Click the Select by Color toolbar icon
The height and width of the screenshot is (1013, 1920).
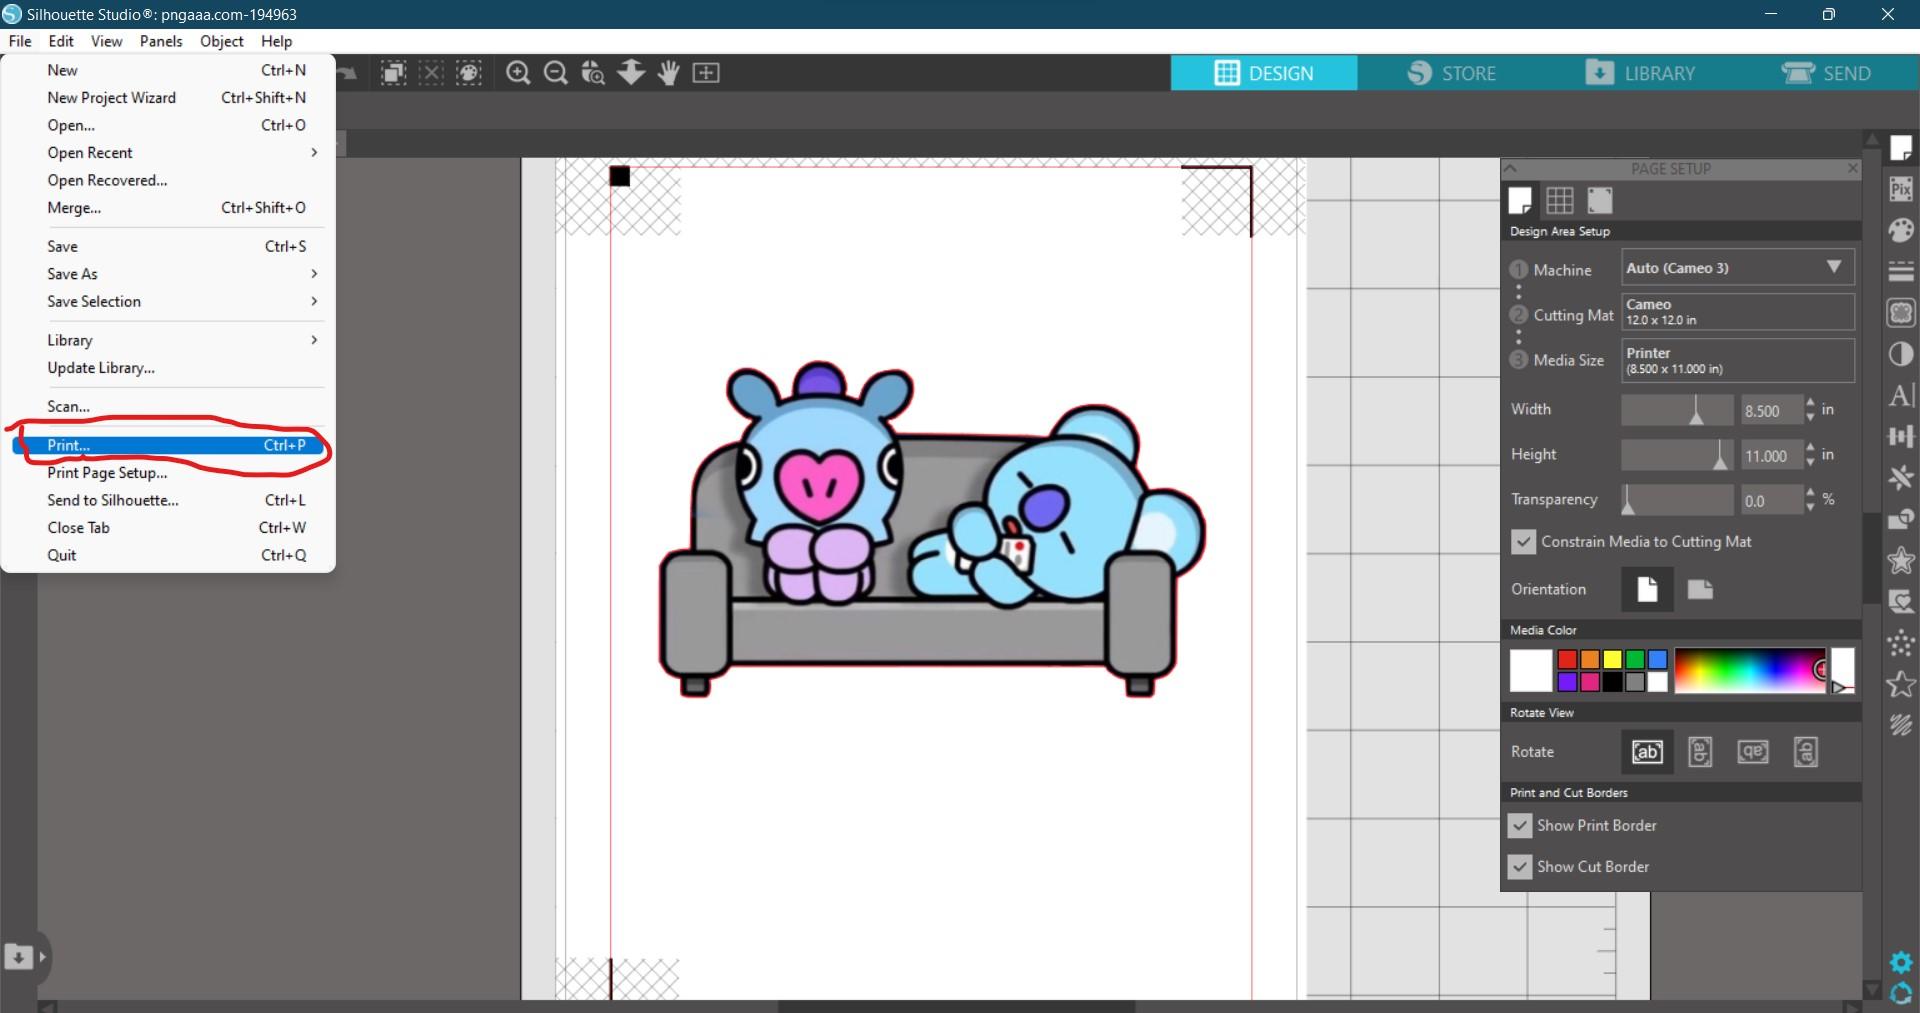click(469, 72)
